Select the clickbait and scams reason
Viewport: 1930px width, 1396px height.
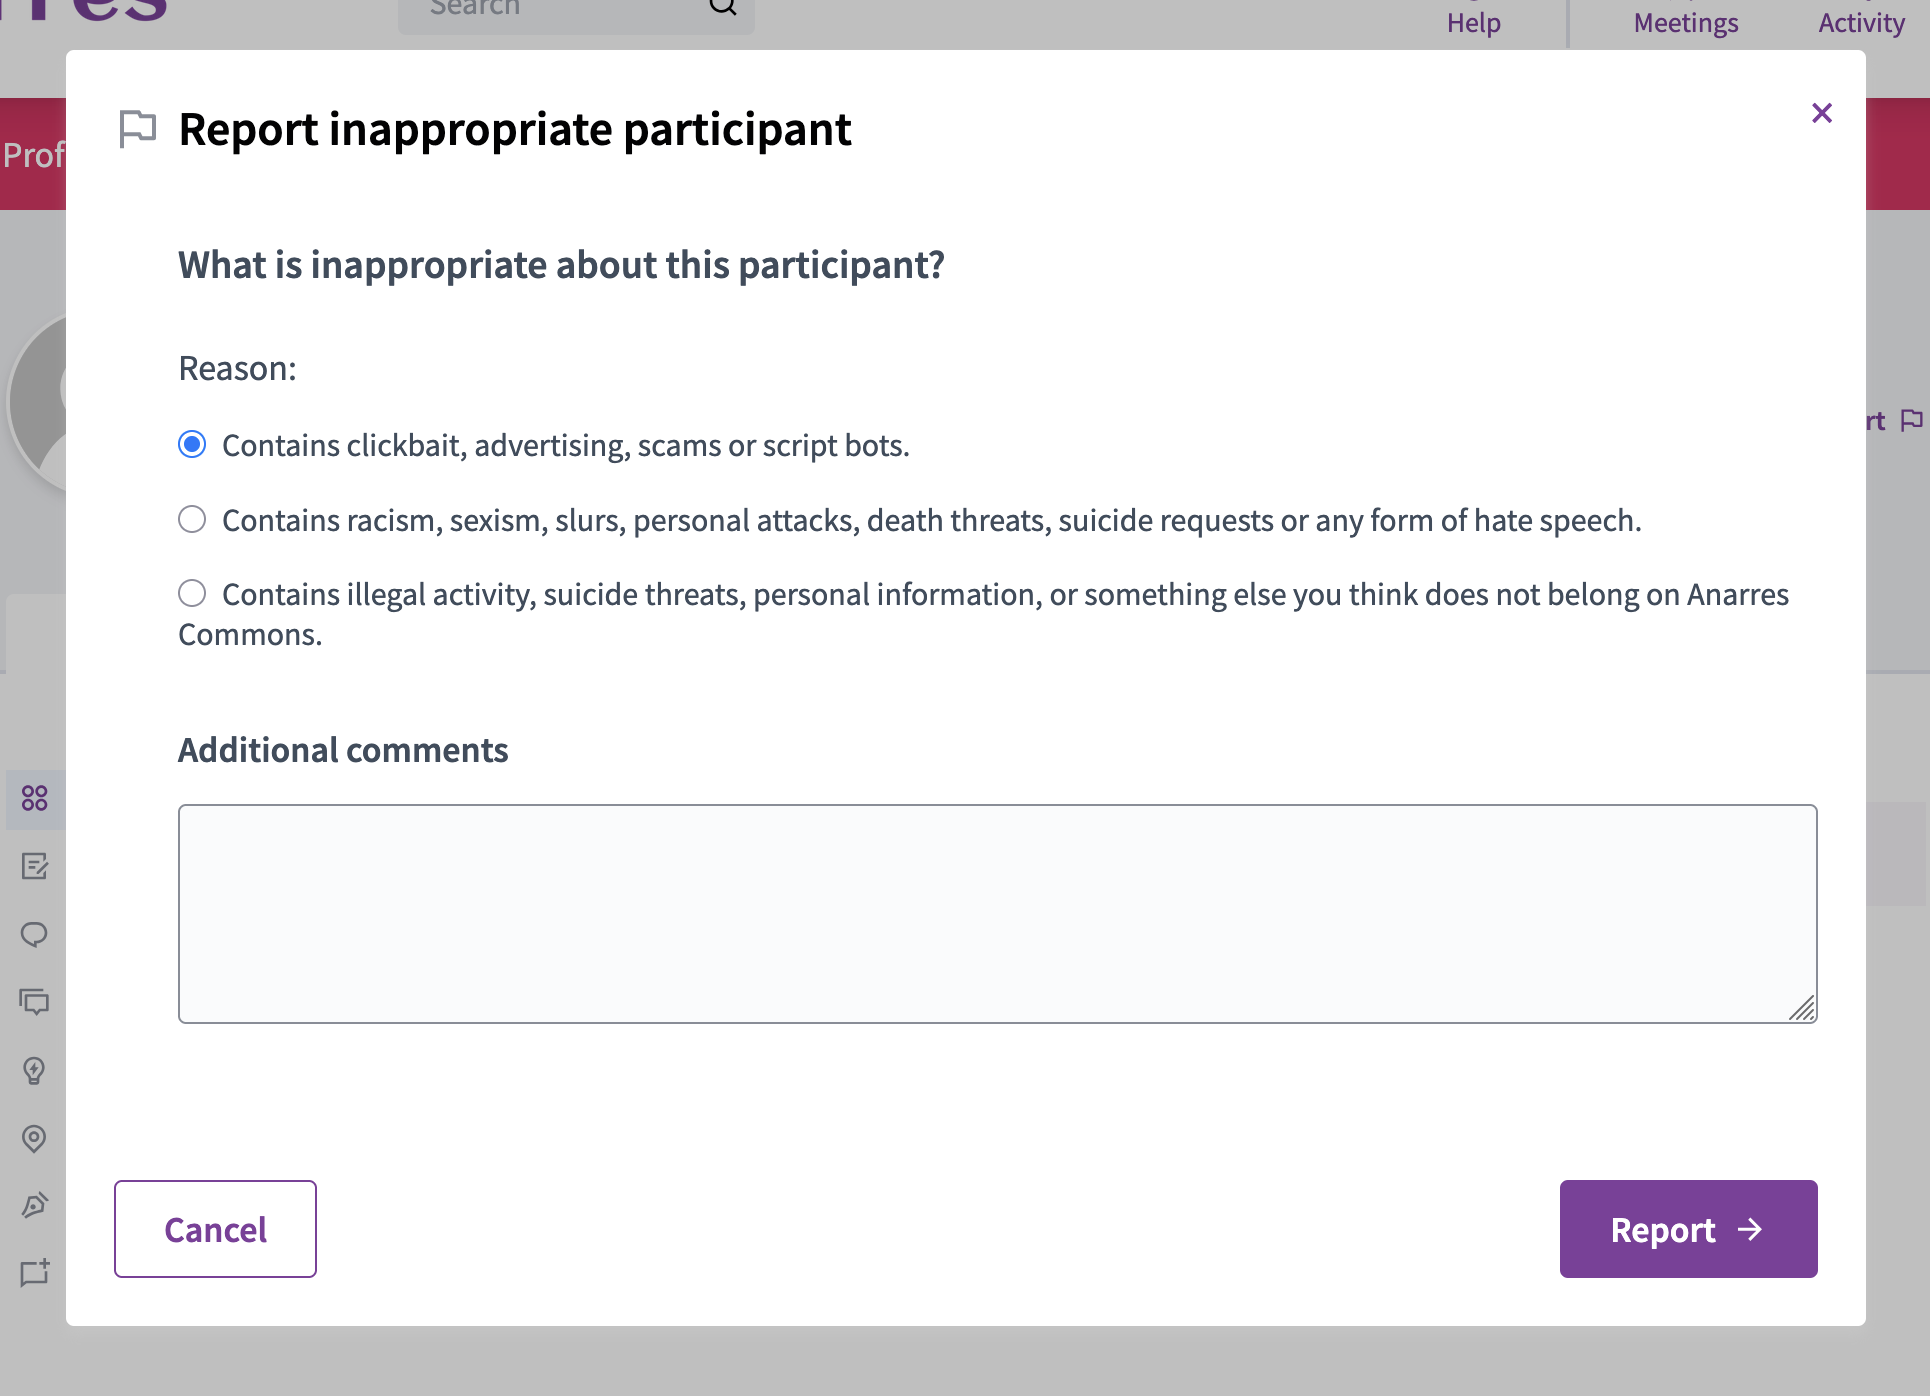192,444
